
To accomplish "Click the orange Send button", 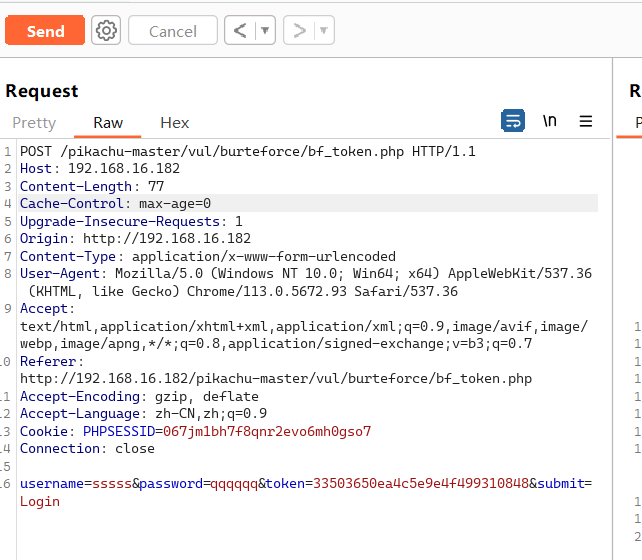I will tap(45, 30).
